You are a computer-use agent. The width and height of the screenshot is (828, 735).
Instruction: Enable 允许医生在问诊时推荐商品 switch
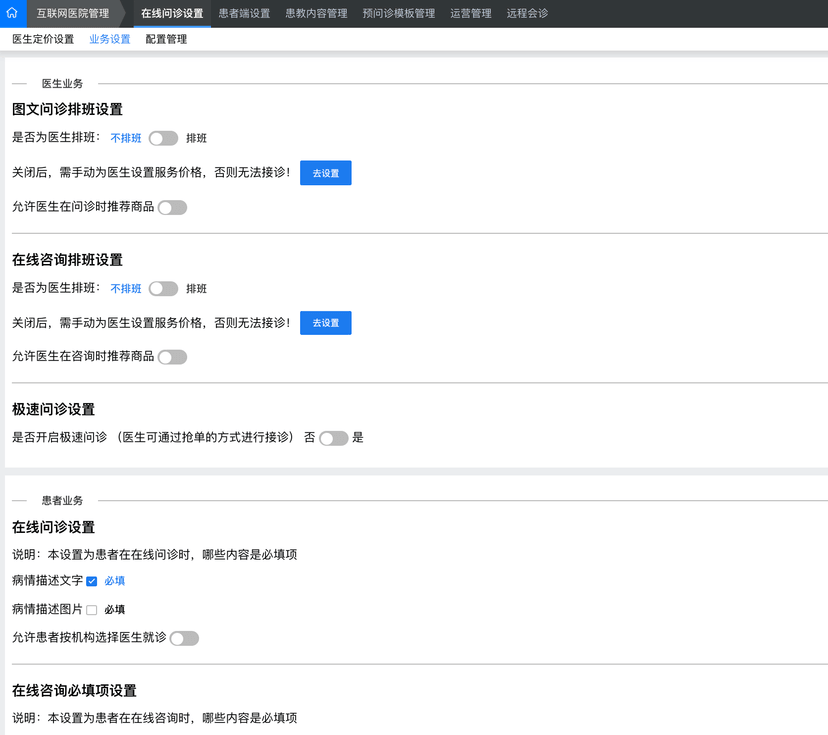coord(172,208)
